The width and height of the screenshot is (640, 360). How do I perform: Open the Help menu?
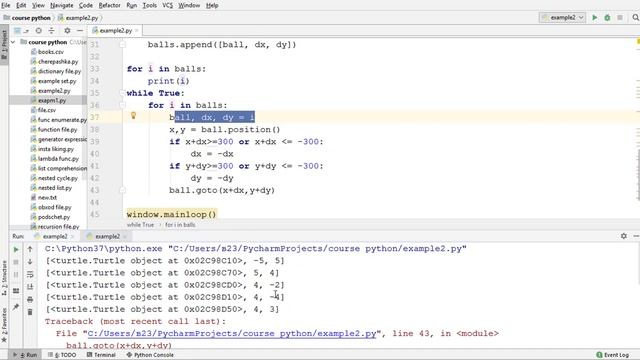[x=212, y=5]
